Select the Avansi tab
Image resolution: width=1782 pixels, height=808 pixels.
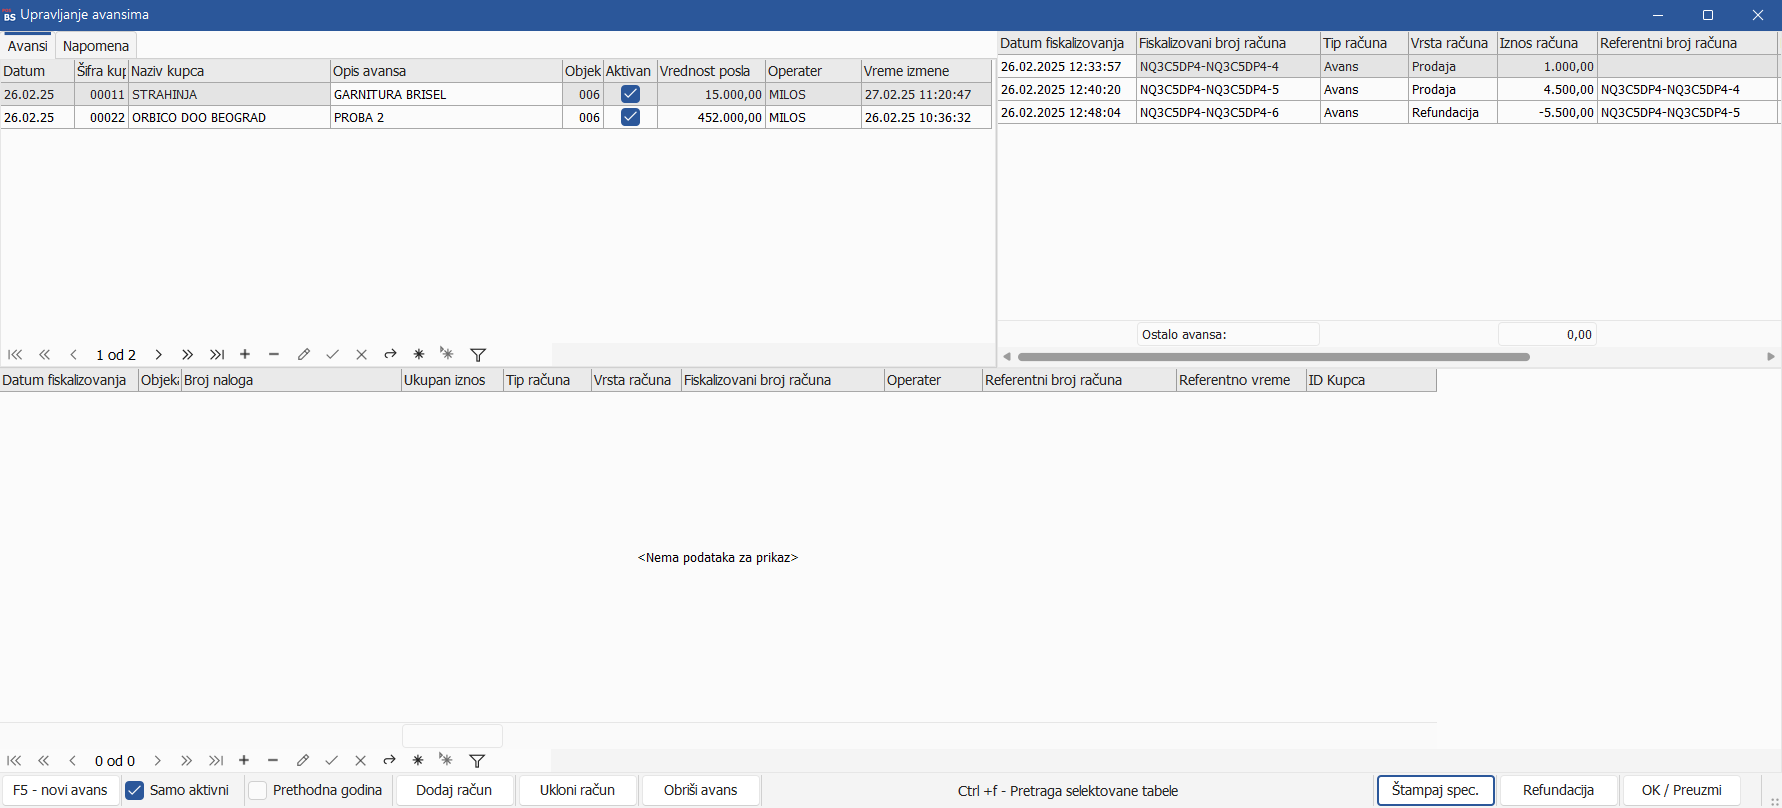[x=27, y=46]
